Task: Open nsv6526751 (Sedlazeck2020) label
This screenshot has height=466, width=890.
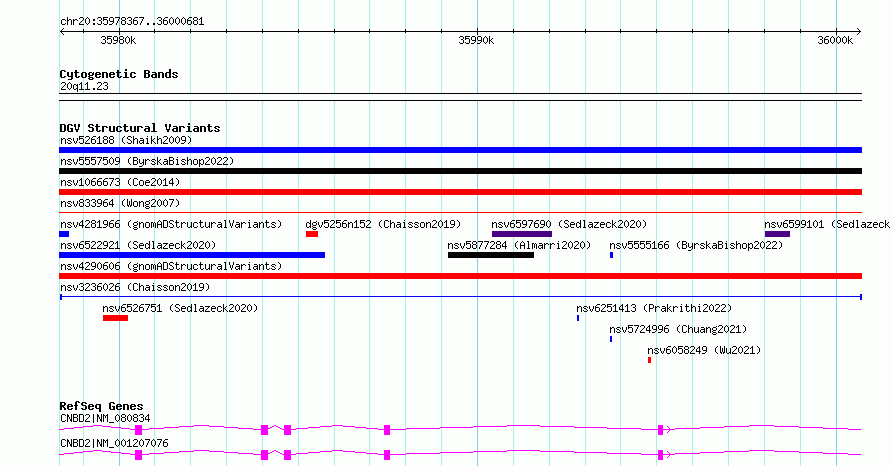Action: tap(180, 308)
